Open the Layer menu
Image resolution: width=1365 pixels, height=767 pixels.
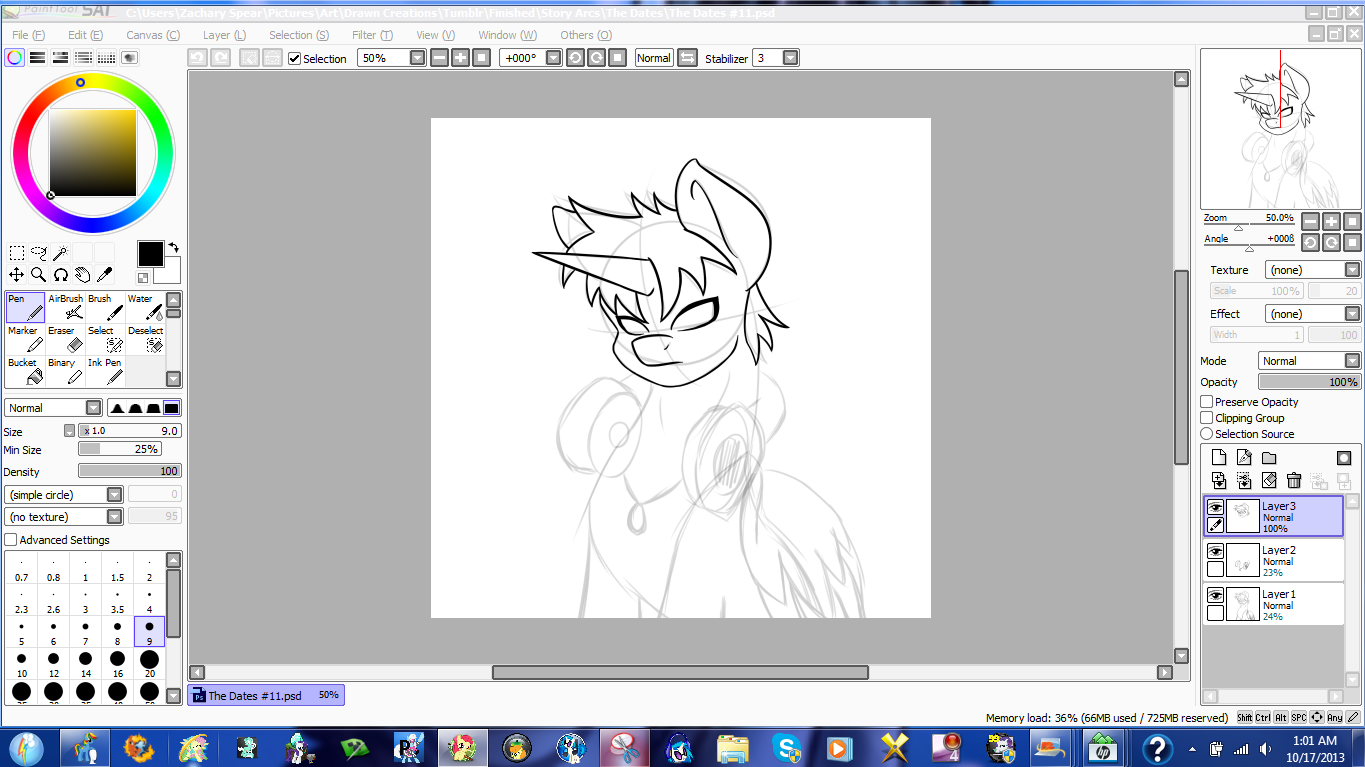coord(224,35)
